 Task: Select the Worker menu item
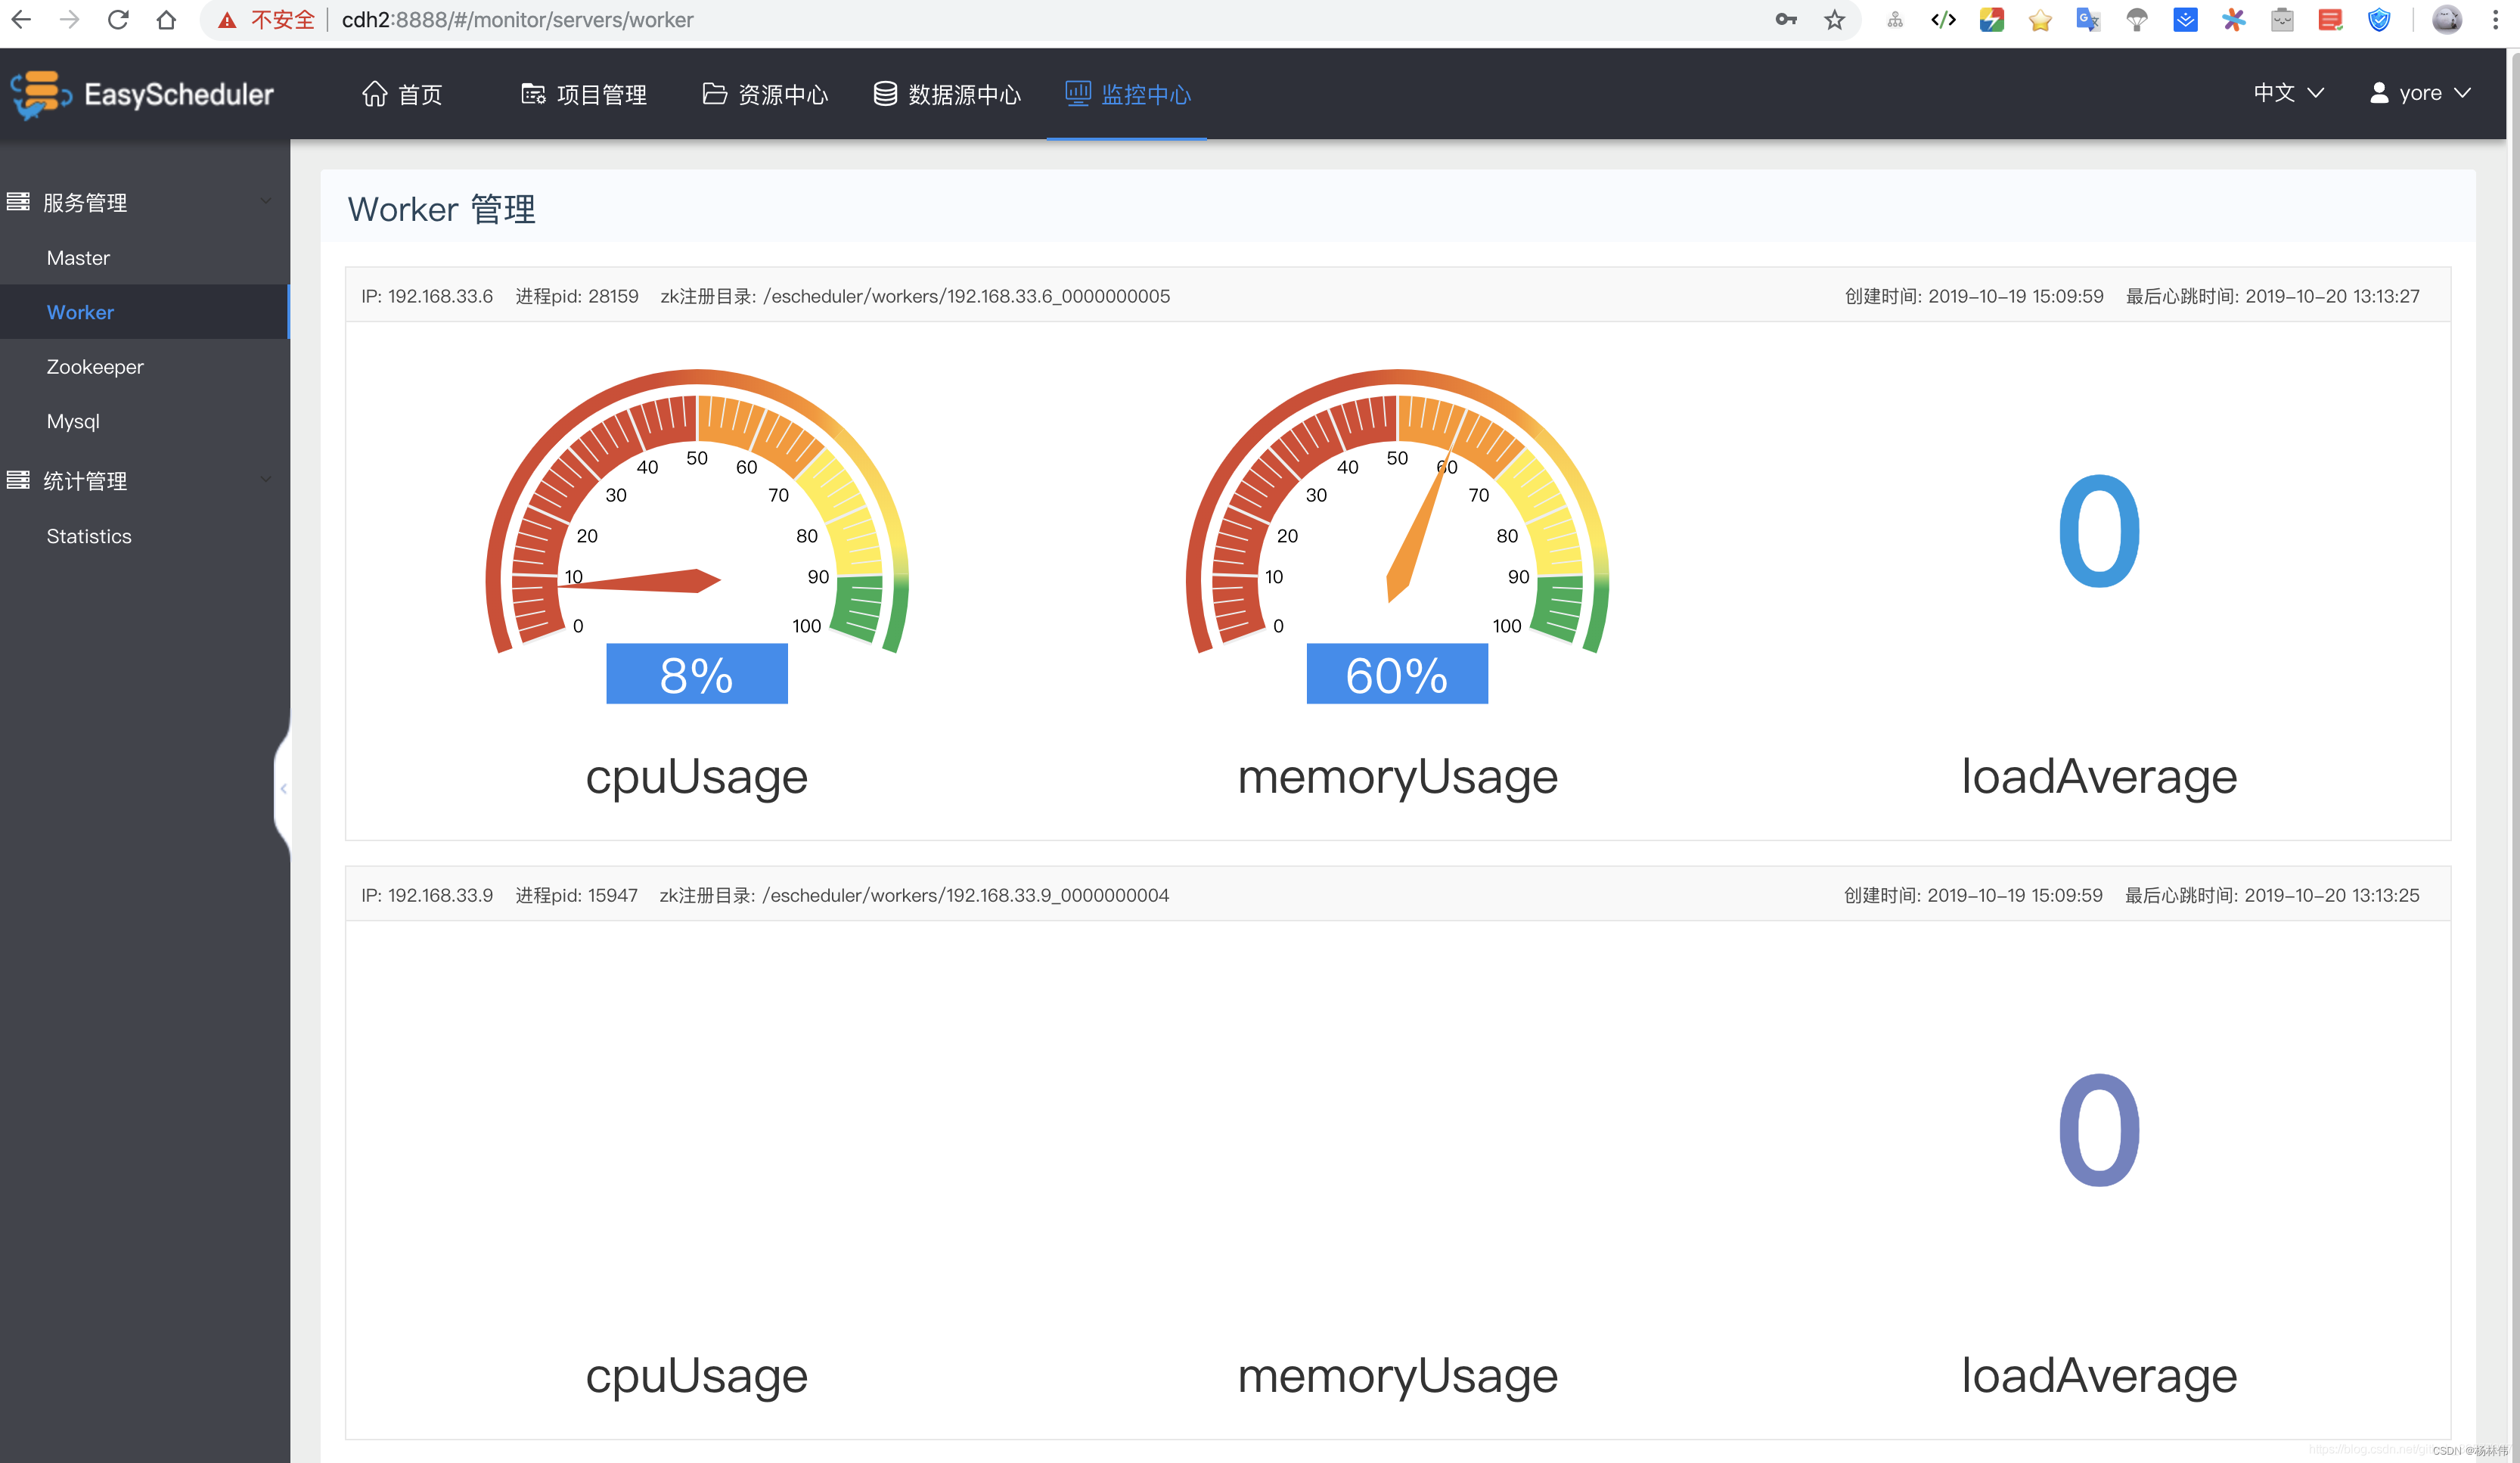[x=80, y=312]
